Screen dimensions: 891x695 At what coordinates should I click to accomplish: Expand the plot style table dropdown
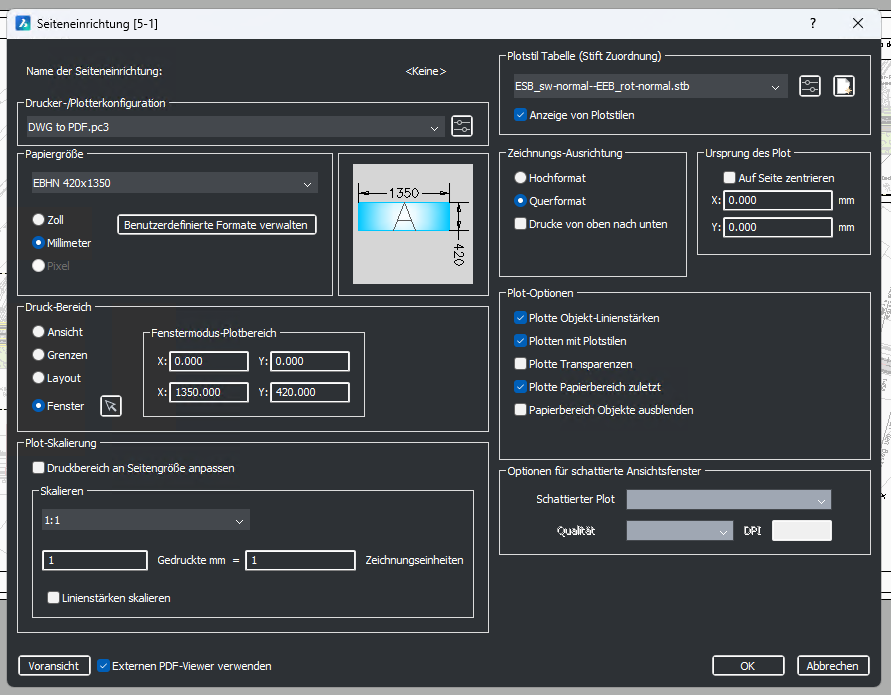[x=647, y=86]
